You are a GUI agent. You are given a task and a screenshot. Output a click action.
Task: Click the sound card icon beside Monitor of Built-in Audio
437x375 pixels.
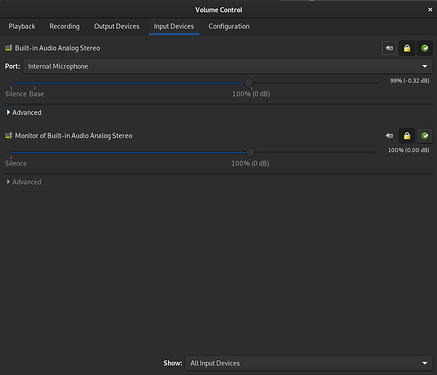tap(8, 136)
